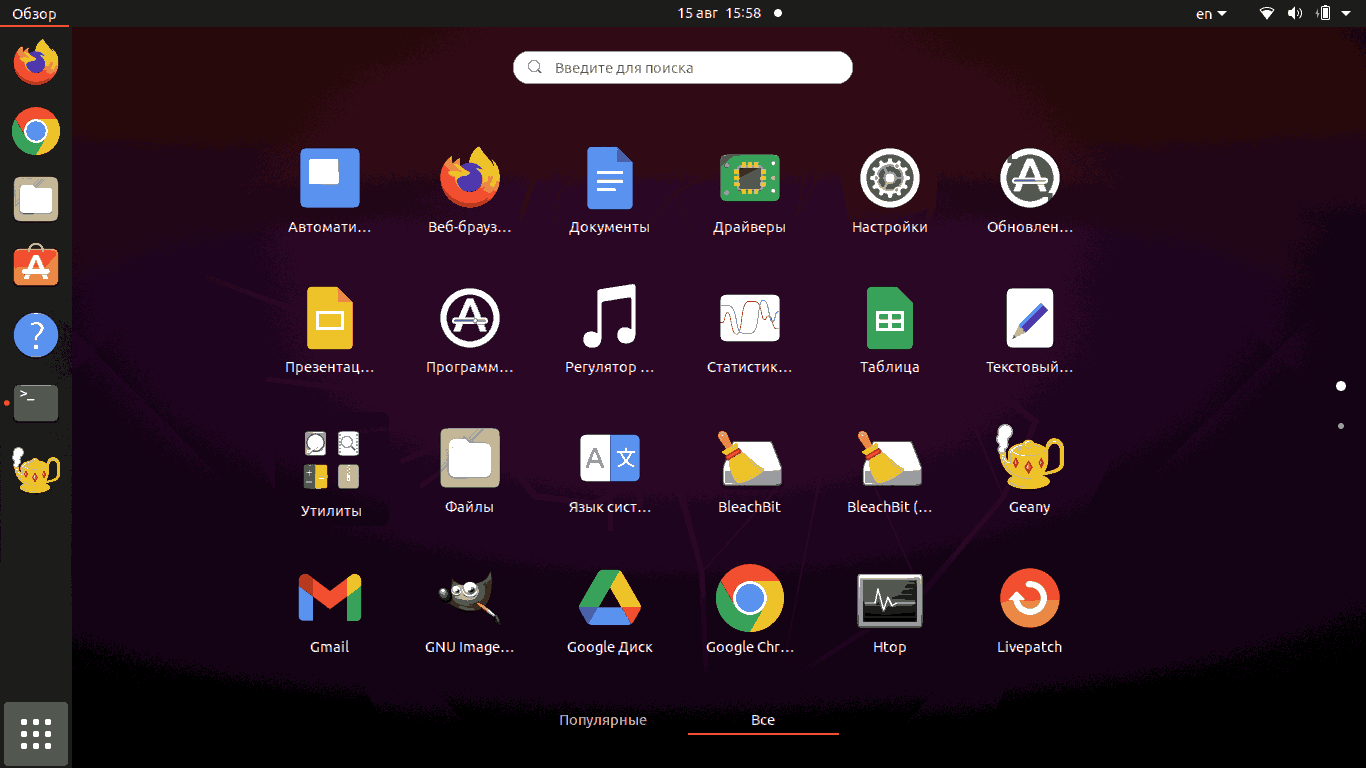The image size is (1366, 768).
Task: Toggle the Show Applications grid button
Action: [x=36, y=734]
